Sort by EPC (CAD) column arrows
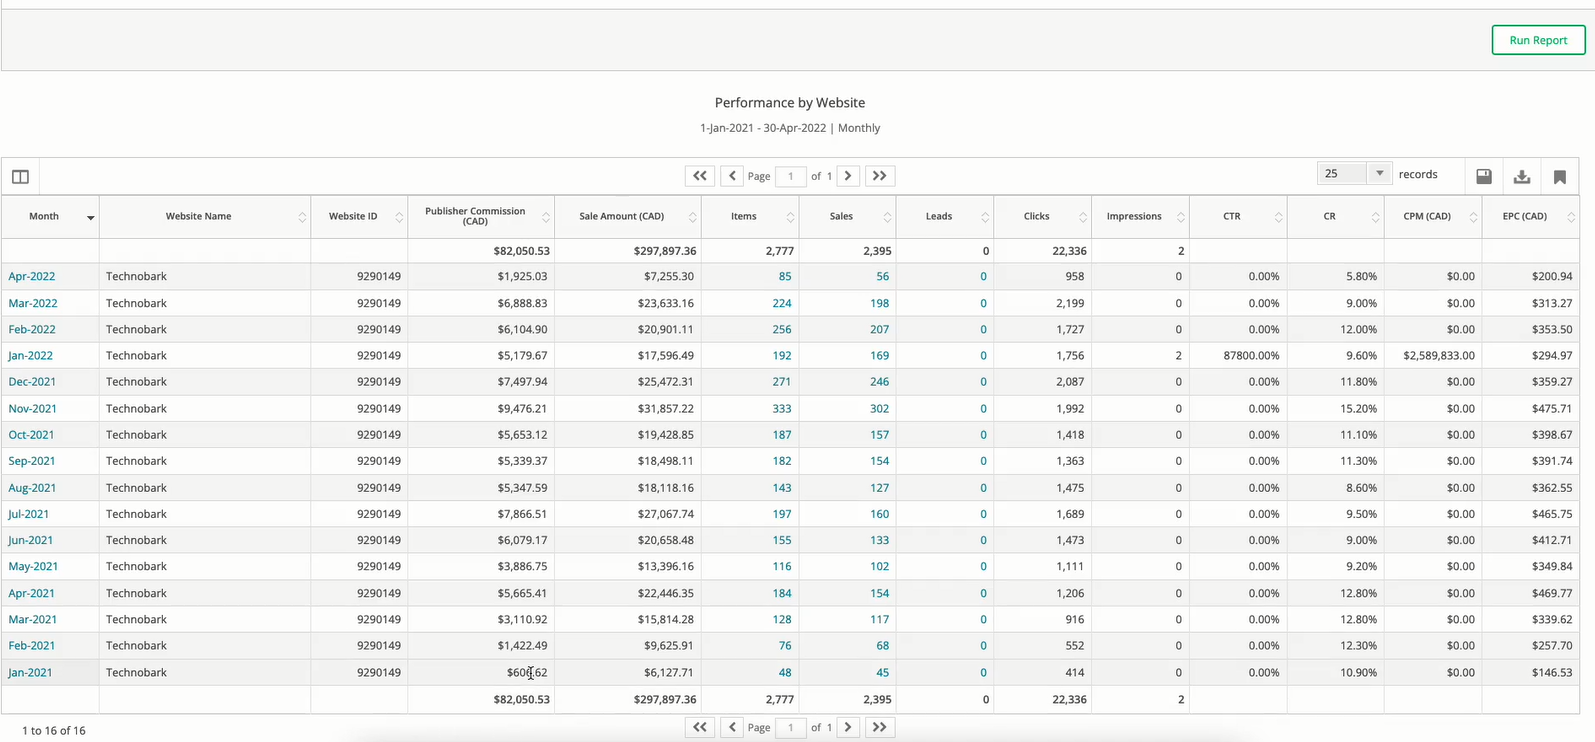This screenshot has width=1595, height=742. 1571,217
